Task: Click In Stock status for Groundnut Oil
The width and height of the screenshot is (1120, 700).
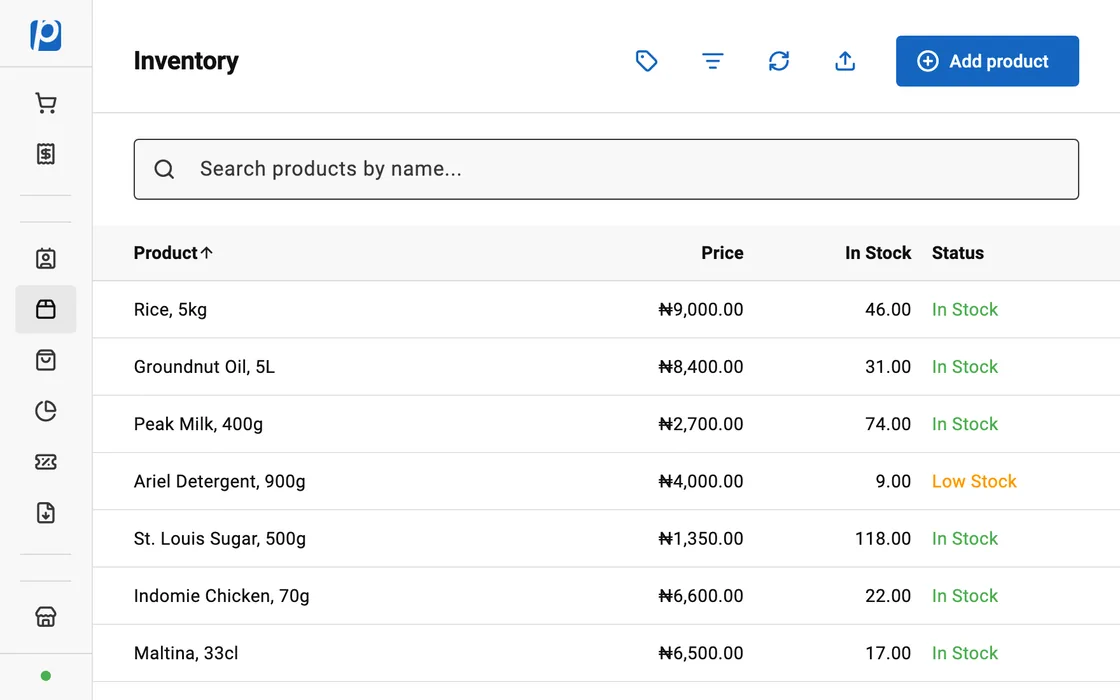Action: click(x=965, y=366)
